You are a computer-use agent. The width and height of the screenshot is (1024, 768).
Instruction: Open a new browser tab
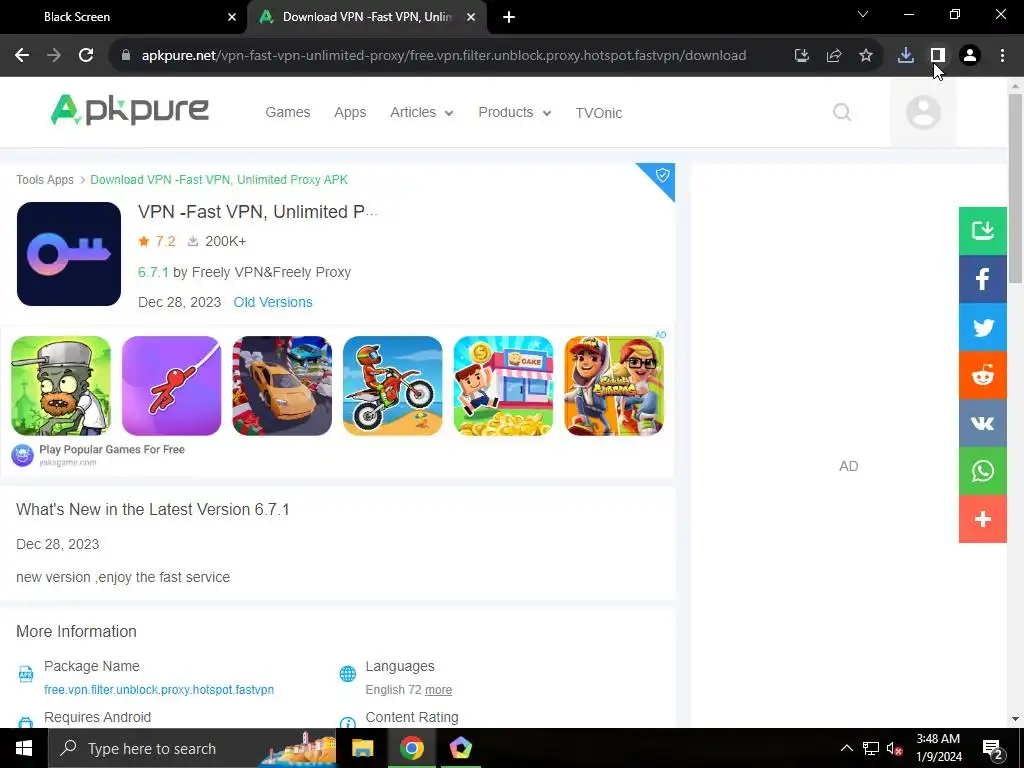[x=509, y=17]
